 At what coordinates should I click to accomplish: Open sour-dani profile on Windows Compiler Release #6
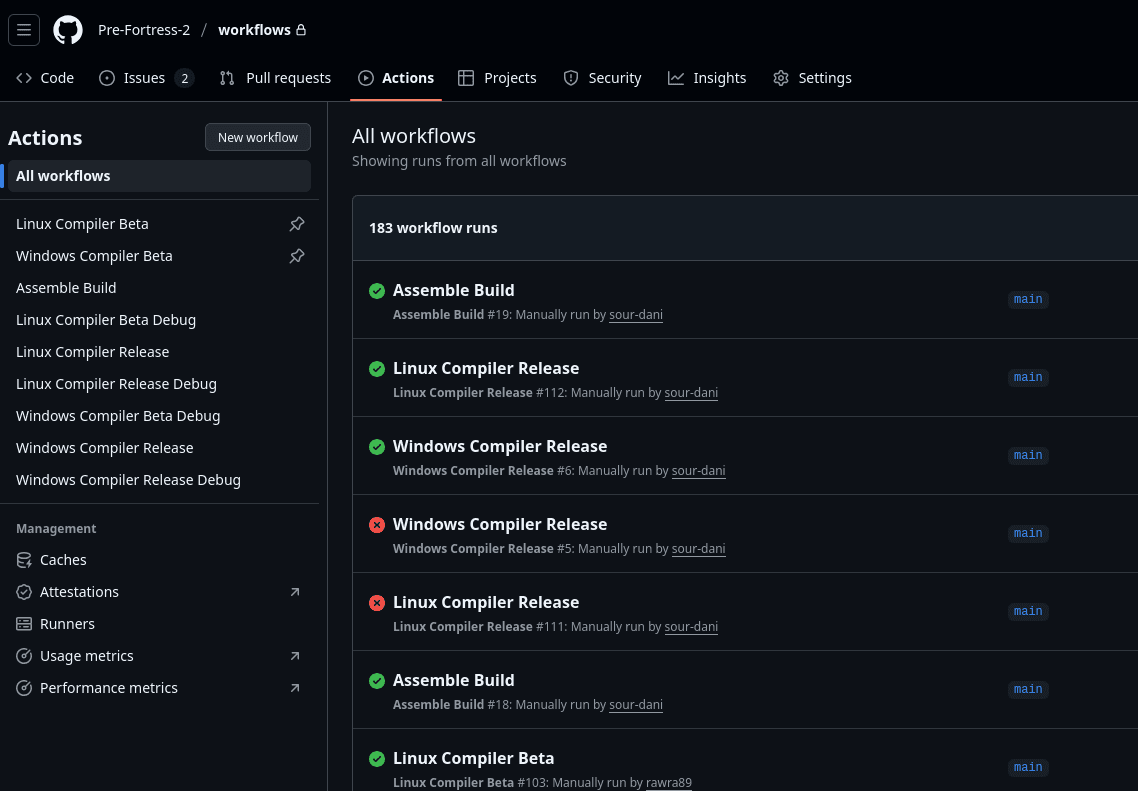(x=698, y=470)
